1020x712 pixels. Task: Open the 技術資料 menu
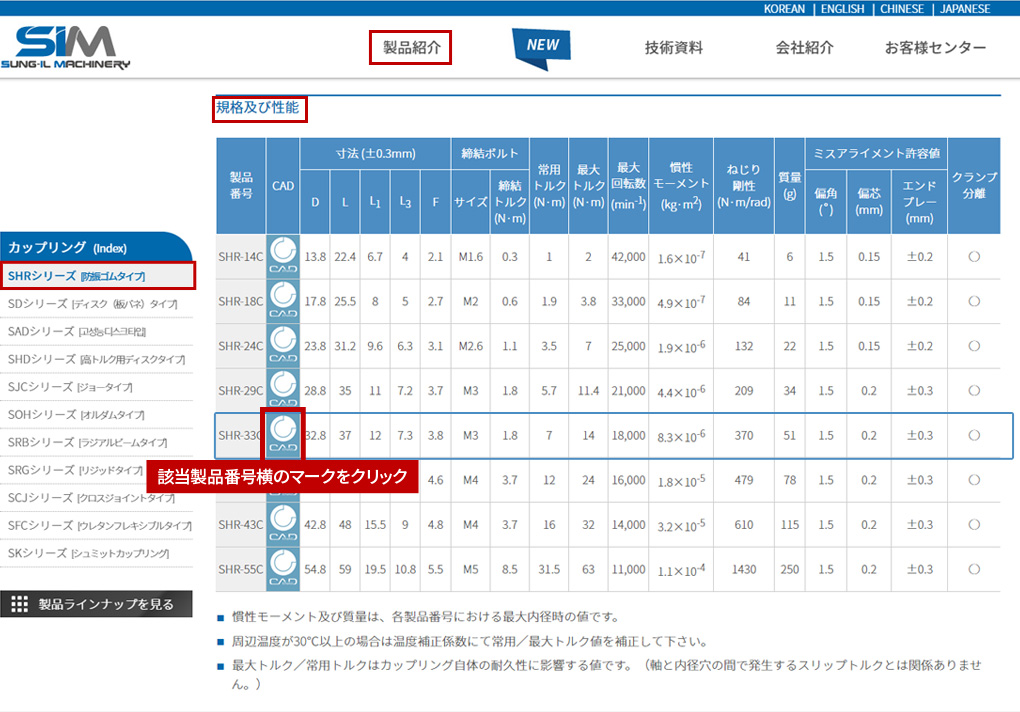674,47
